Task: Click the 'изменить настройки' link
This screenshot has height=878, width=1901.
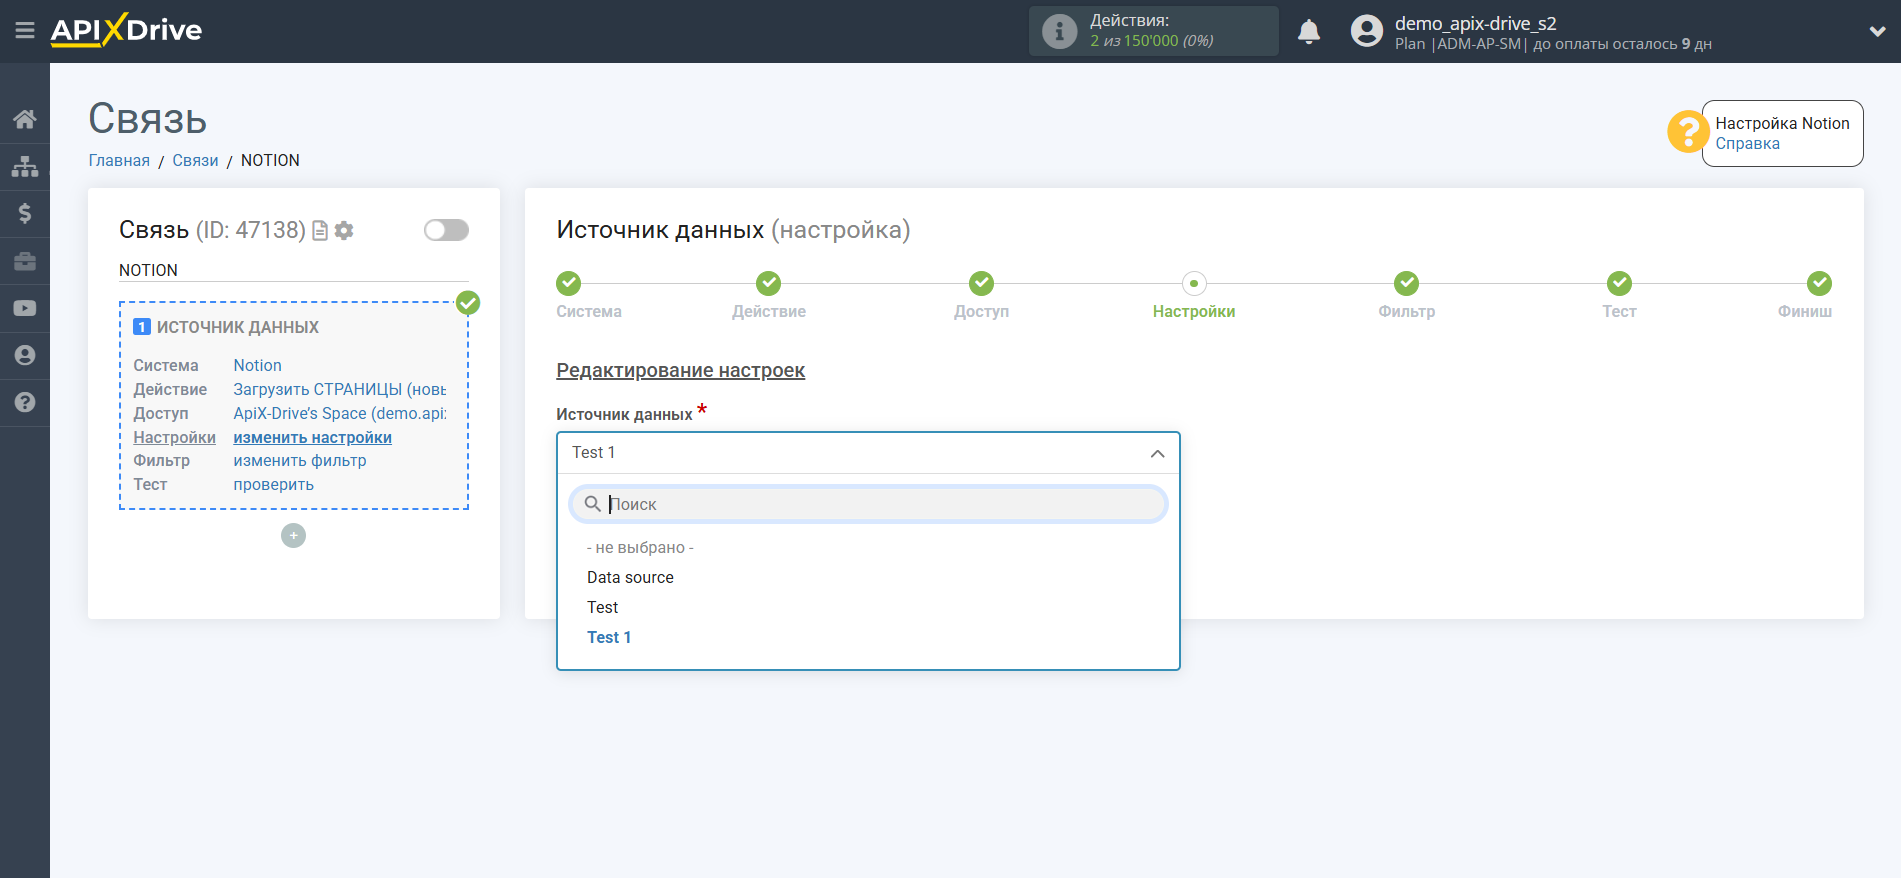Action: [312, 437]
